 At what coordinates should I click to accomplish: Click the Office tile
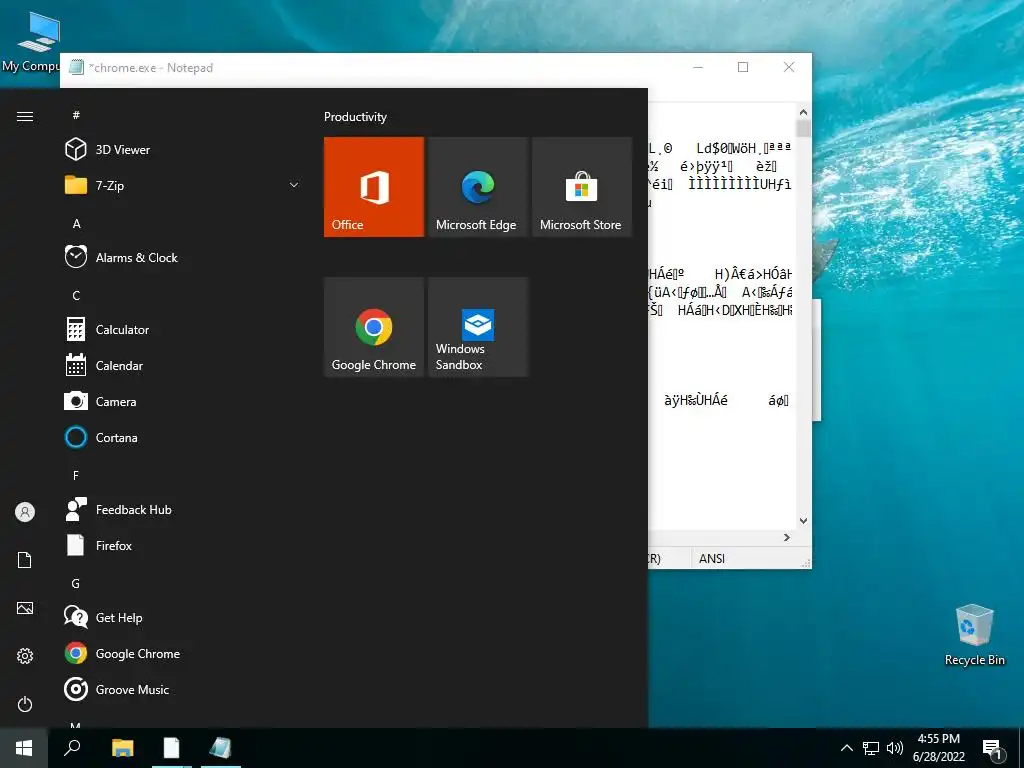[x=374, y=187]
